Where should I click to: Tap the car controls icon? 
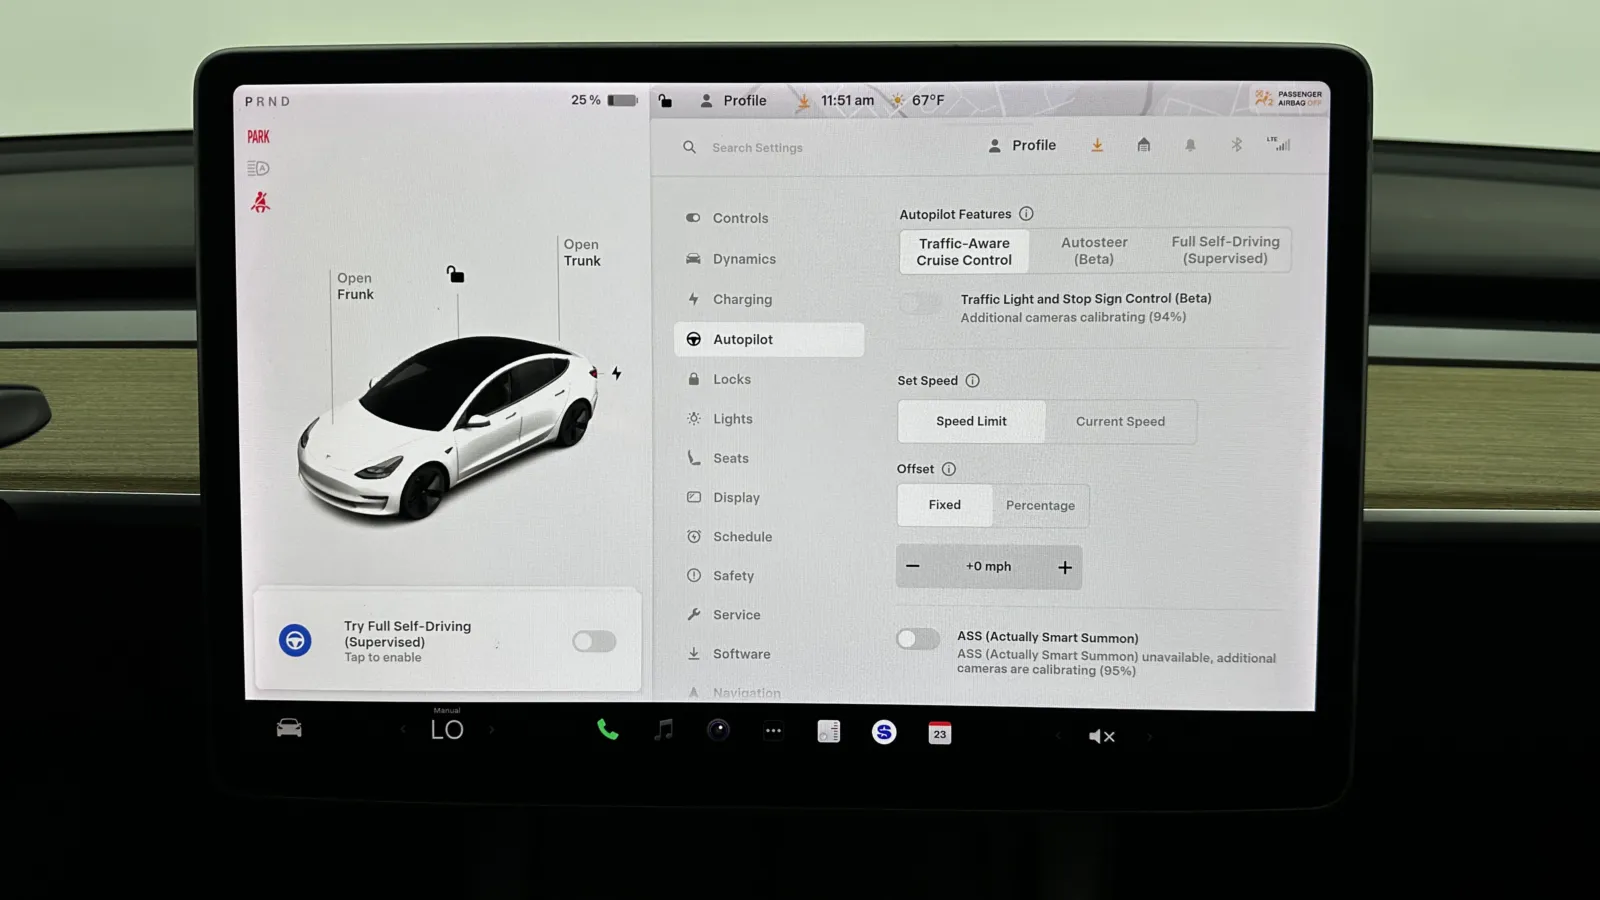[x=289, y=729]
